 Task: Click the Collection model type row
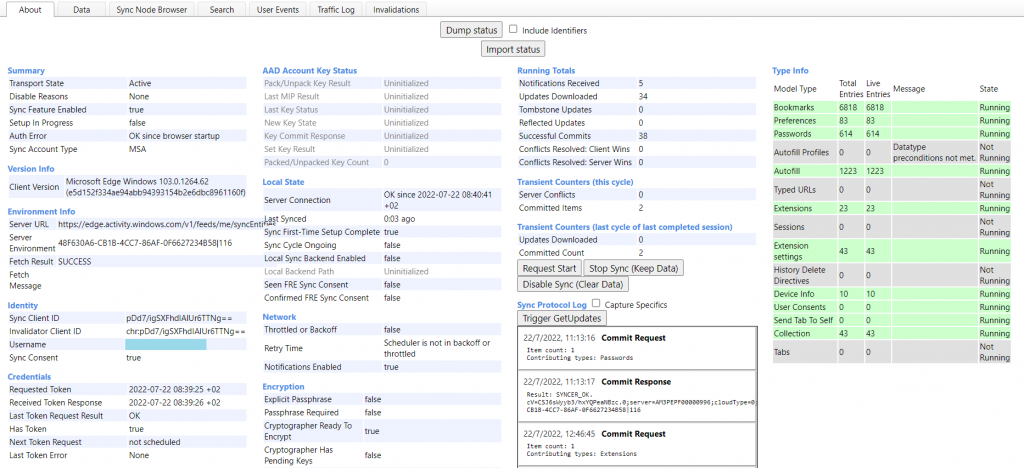click(x=891, y=334)
